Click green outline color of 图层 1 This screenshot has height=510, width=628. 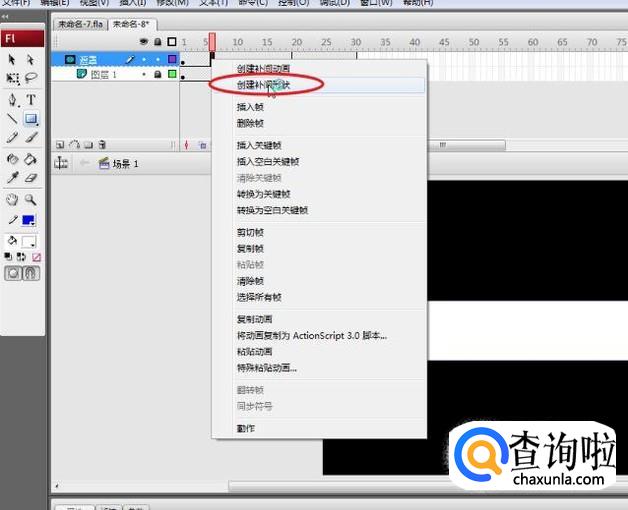[x=172, y=74]
